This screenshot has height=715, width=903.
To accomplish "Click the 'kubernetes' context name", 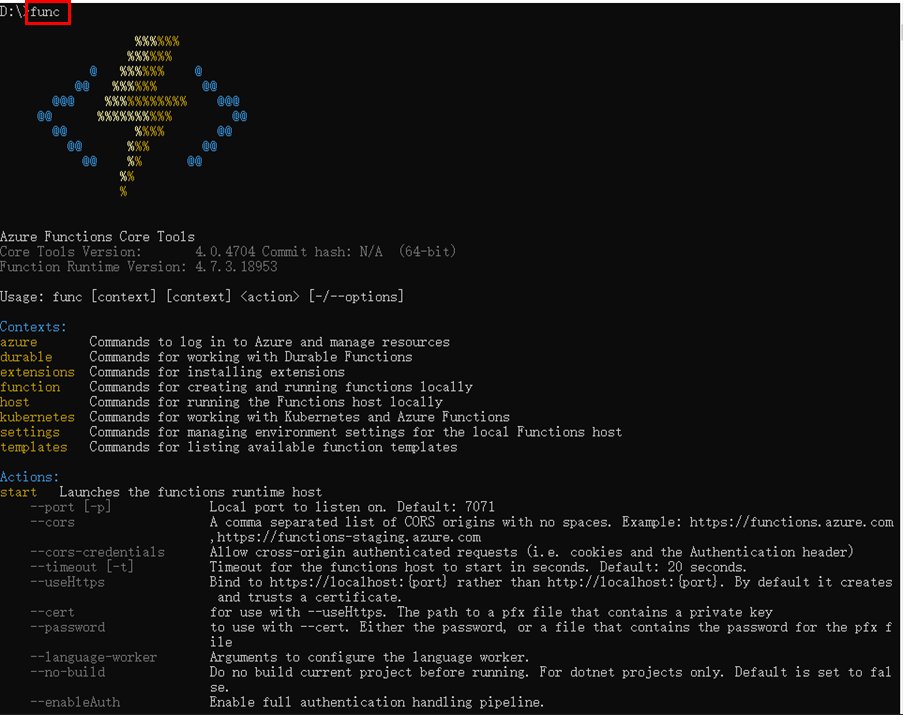I will (x=37, y=417).
